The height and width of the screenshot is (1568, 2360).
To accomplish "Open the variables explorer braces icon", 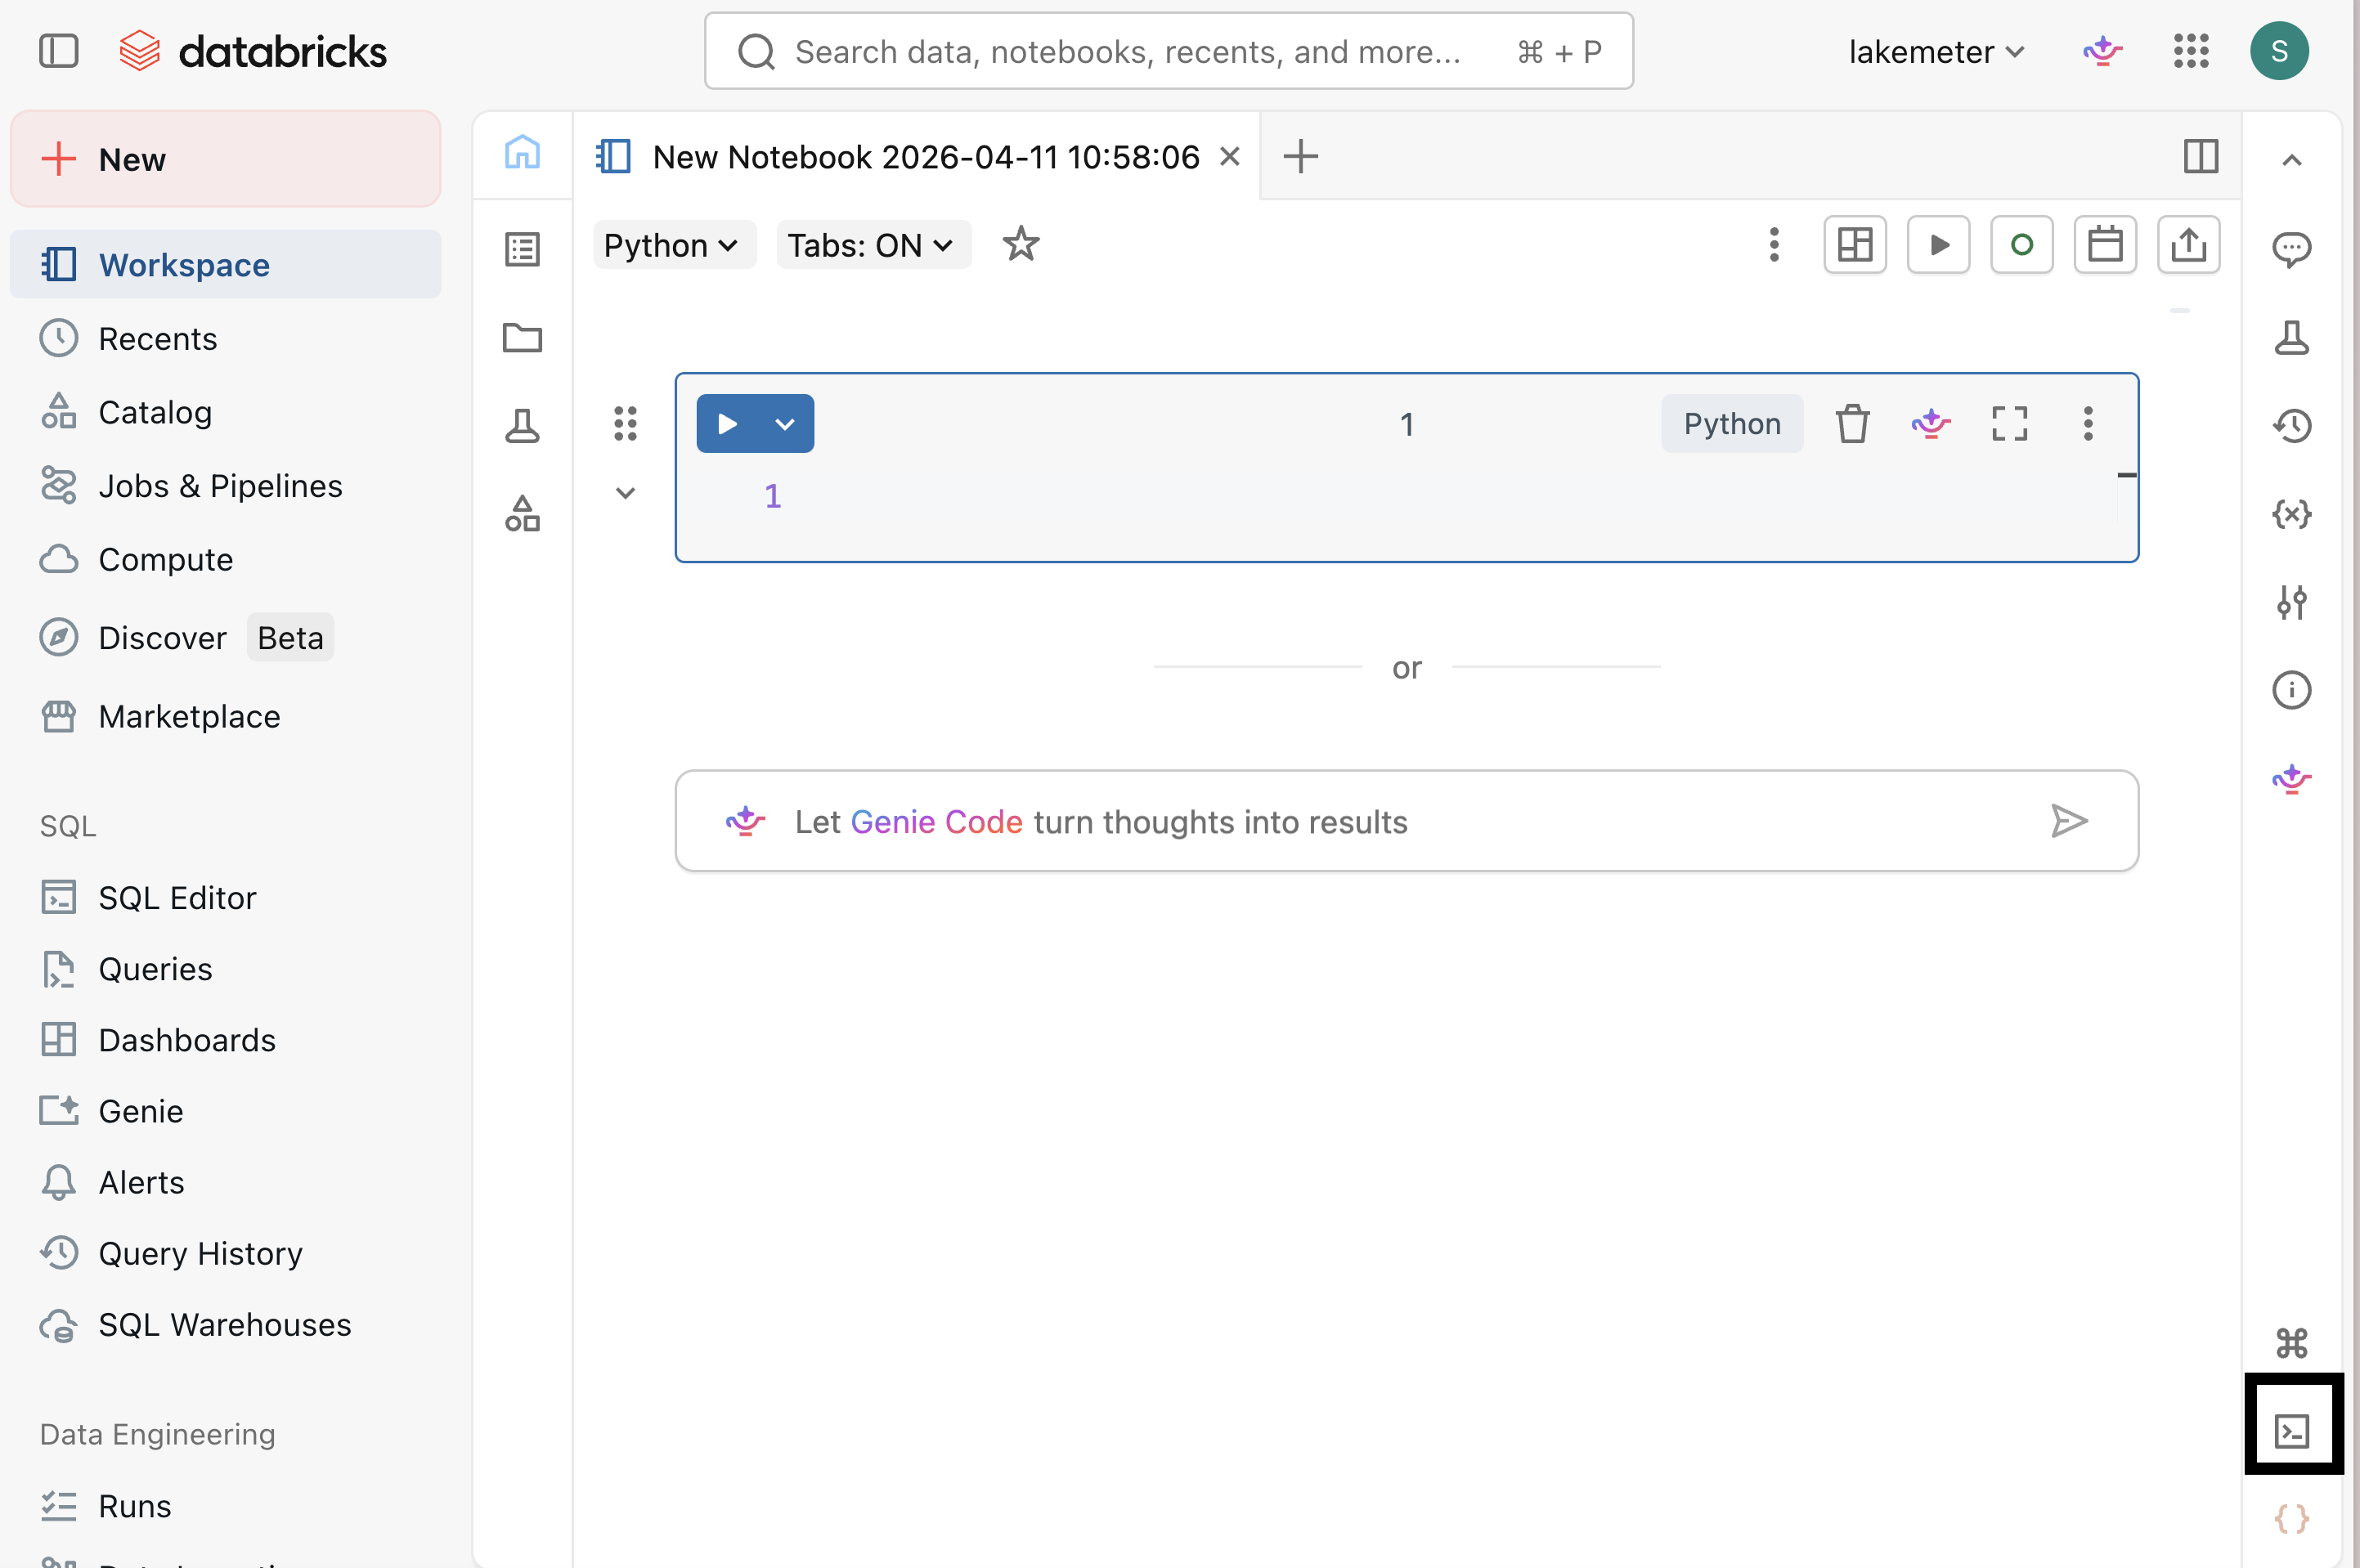I will pos(2292,514).
